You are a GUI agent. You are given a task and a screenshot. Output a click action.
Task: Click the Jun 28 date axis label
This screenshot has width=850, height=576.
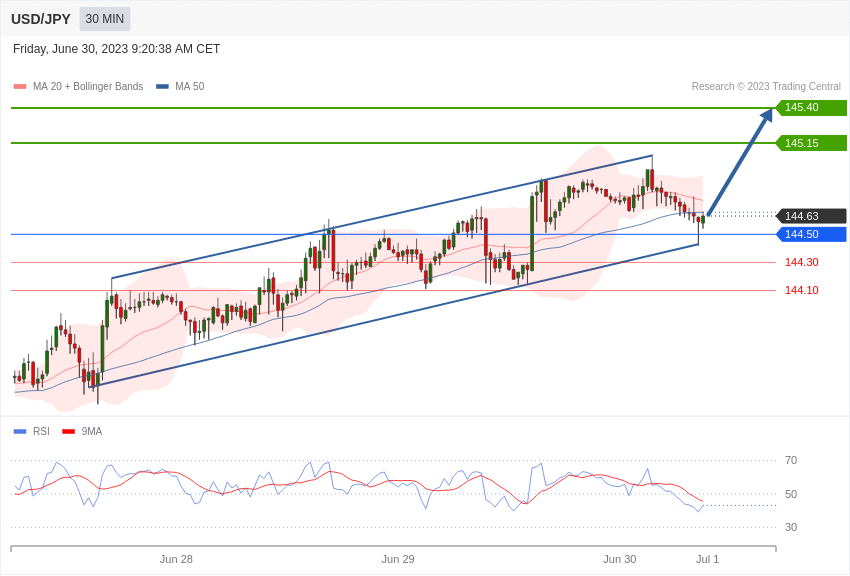(176, 559)
